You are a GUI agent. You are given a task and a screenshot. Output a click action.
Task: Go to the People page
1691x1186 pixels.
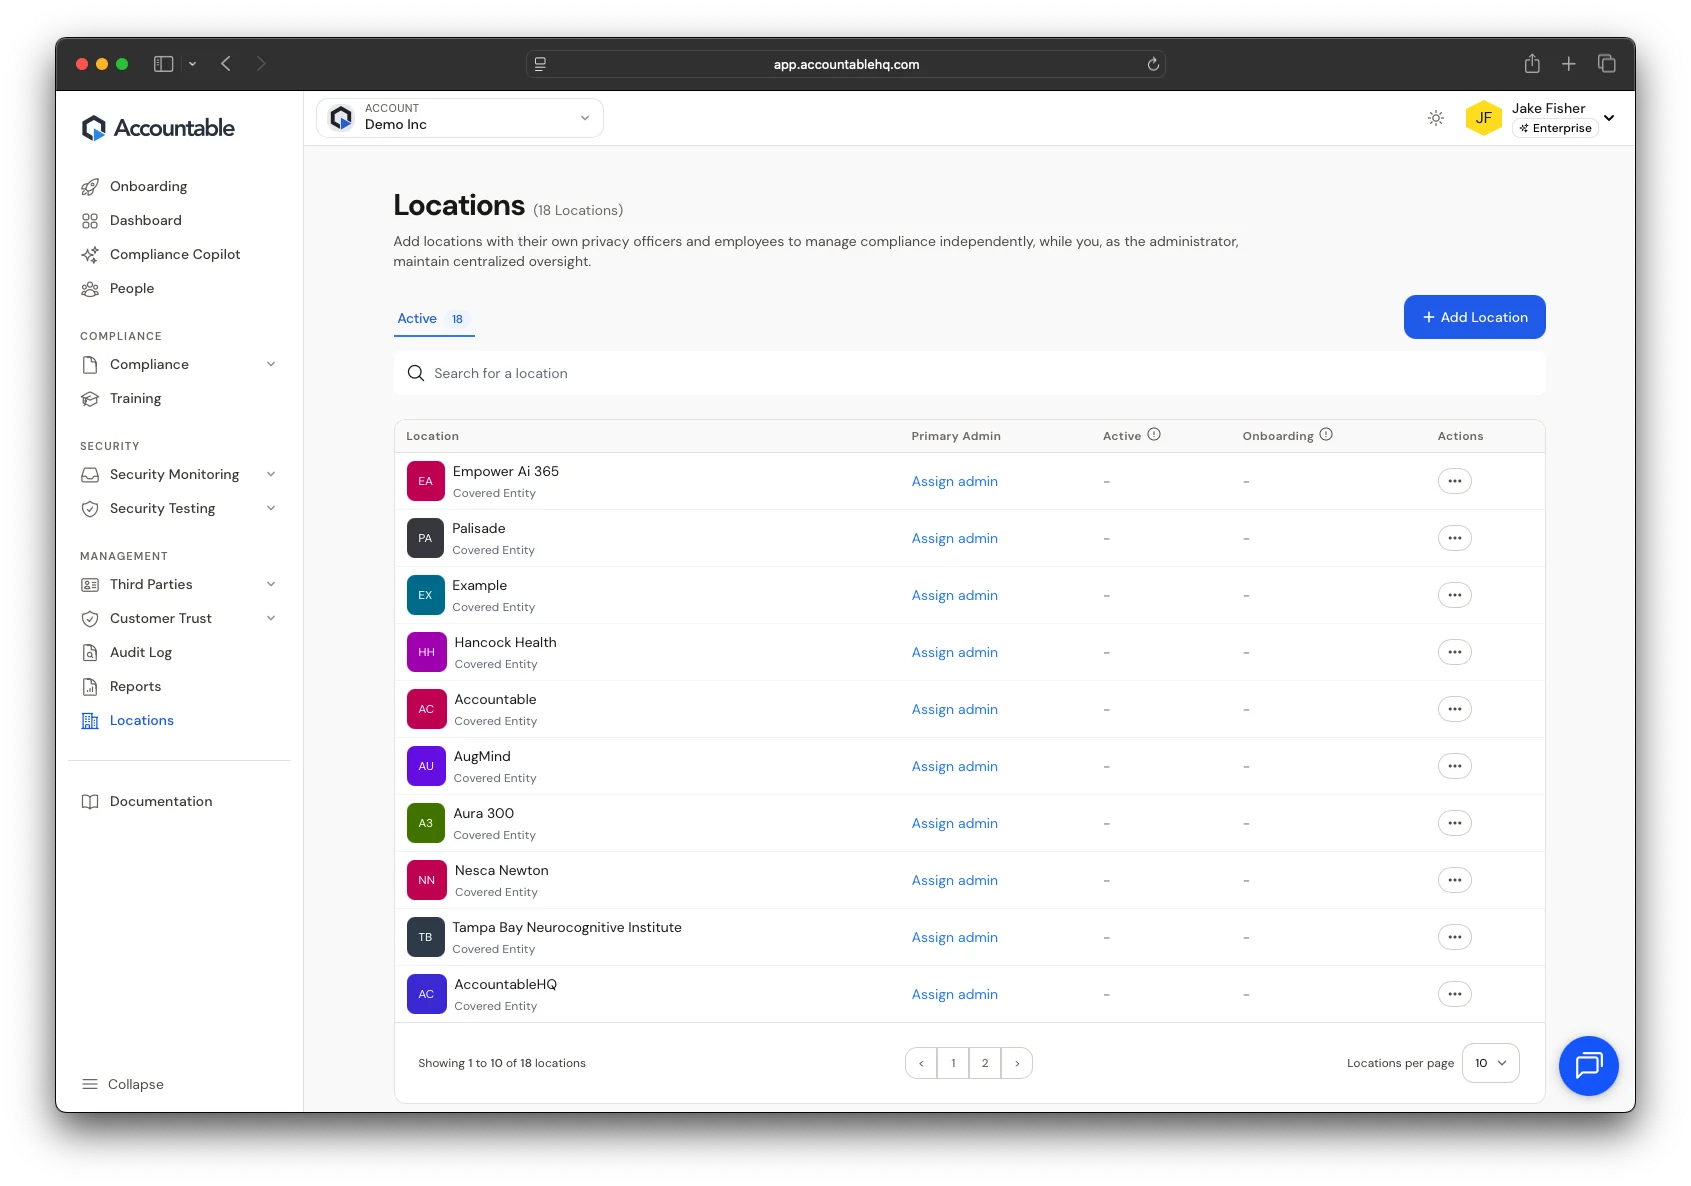click(131, 289)
